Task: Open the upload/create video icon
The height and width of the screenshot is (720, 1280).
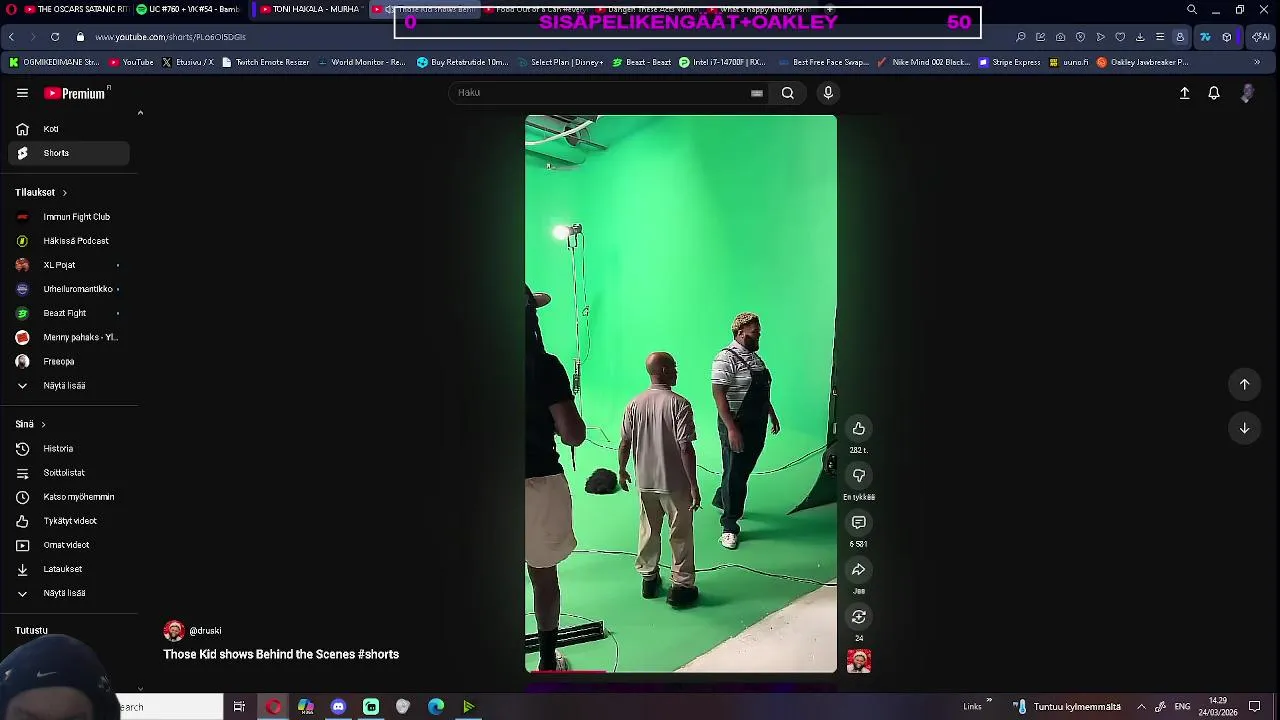Action: click(x=1184, y=93)
